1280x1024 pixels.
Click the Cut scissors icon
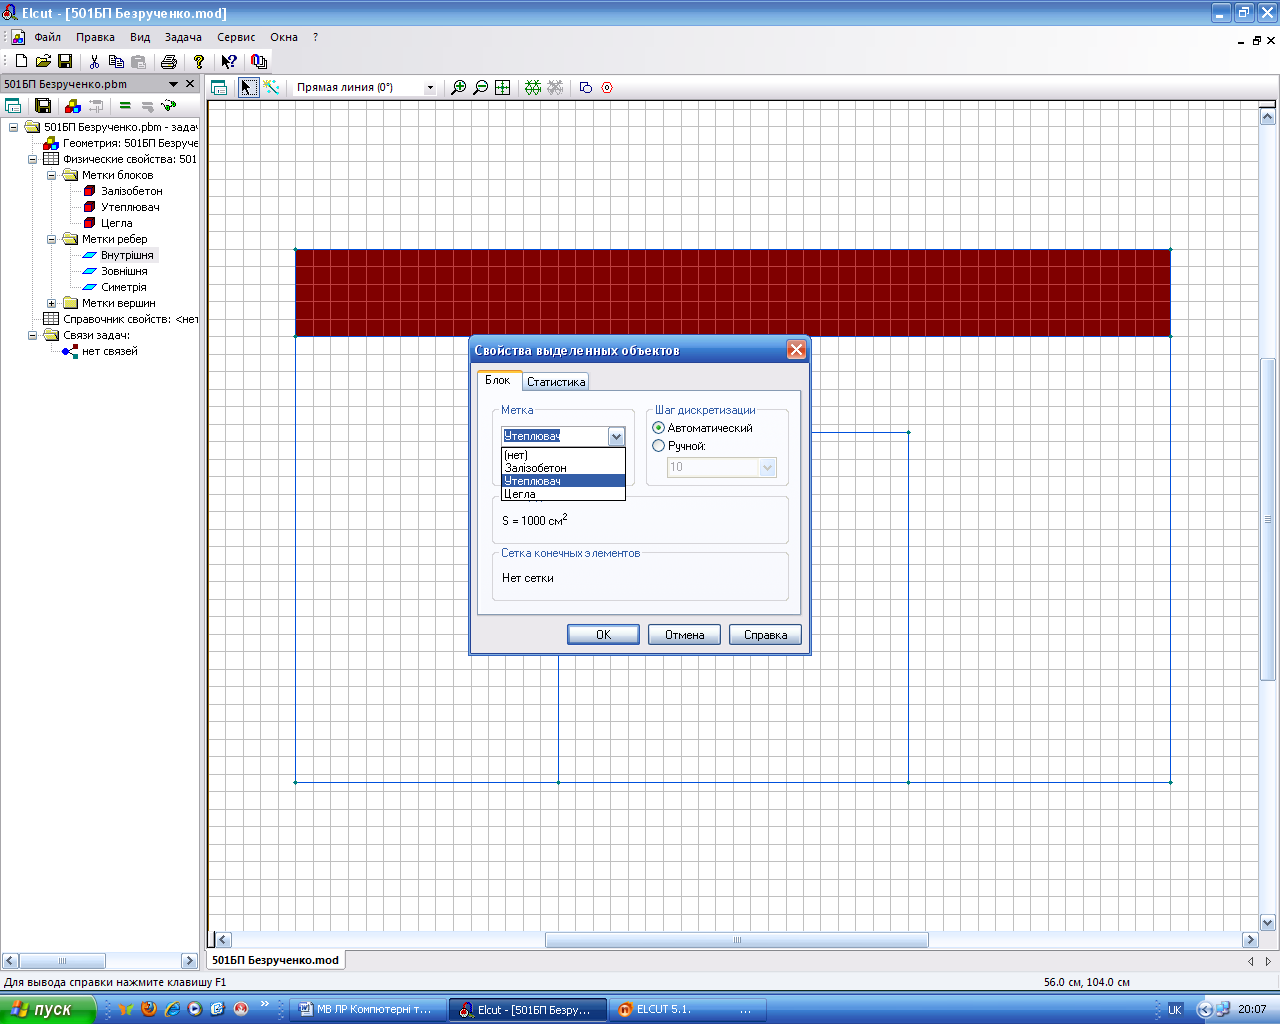pos(94,62)
